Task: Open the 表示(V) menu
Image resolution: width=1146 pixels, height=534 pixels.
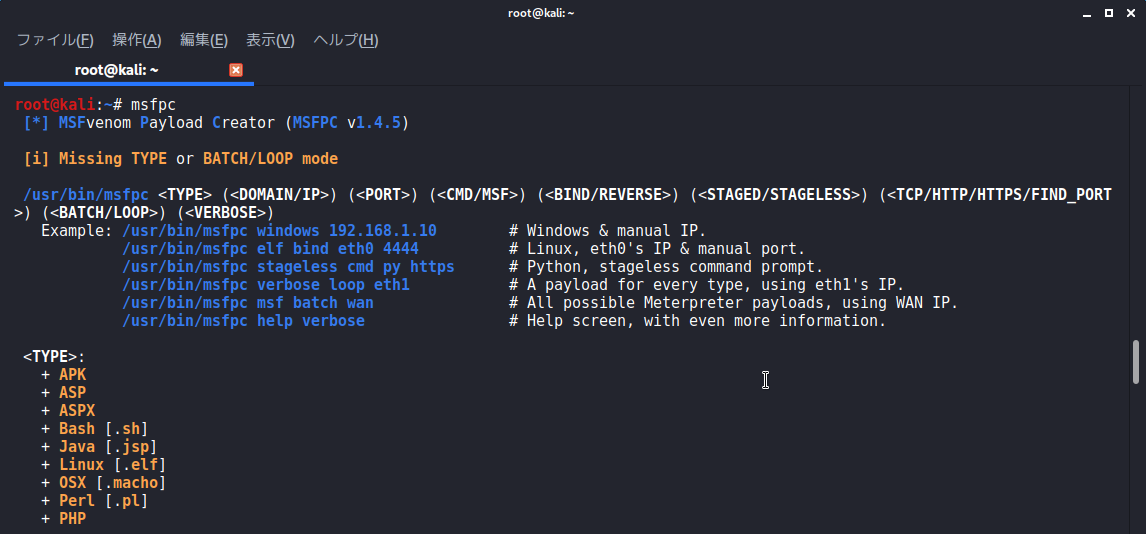Action: [x=270, y=40]
